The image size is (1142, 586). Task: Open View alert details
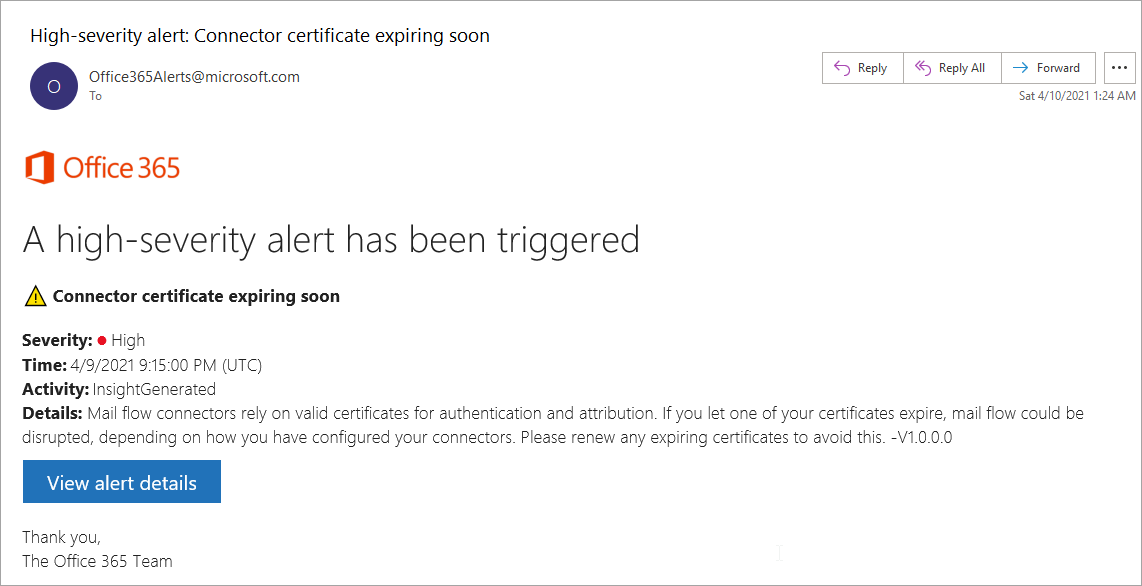click(x=121, y=482)
